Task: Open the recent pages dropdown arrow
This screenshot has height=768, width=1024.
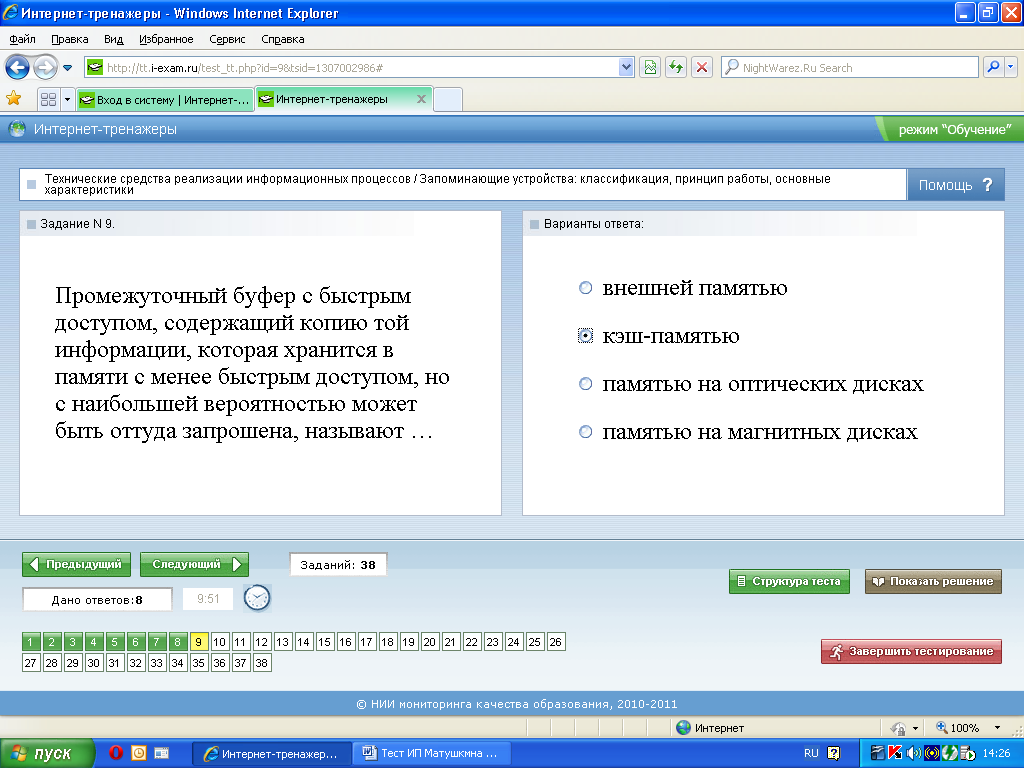Action: [x=67, y=68]
